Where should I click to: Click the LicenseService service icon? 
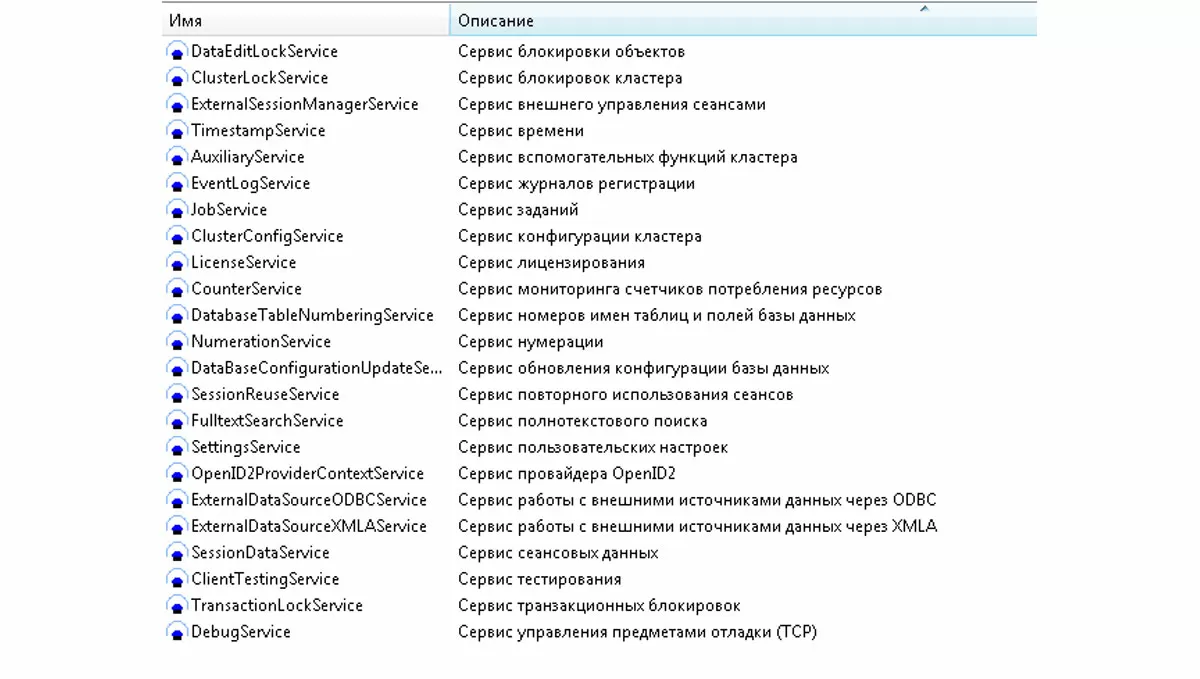point(177,263)
